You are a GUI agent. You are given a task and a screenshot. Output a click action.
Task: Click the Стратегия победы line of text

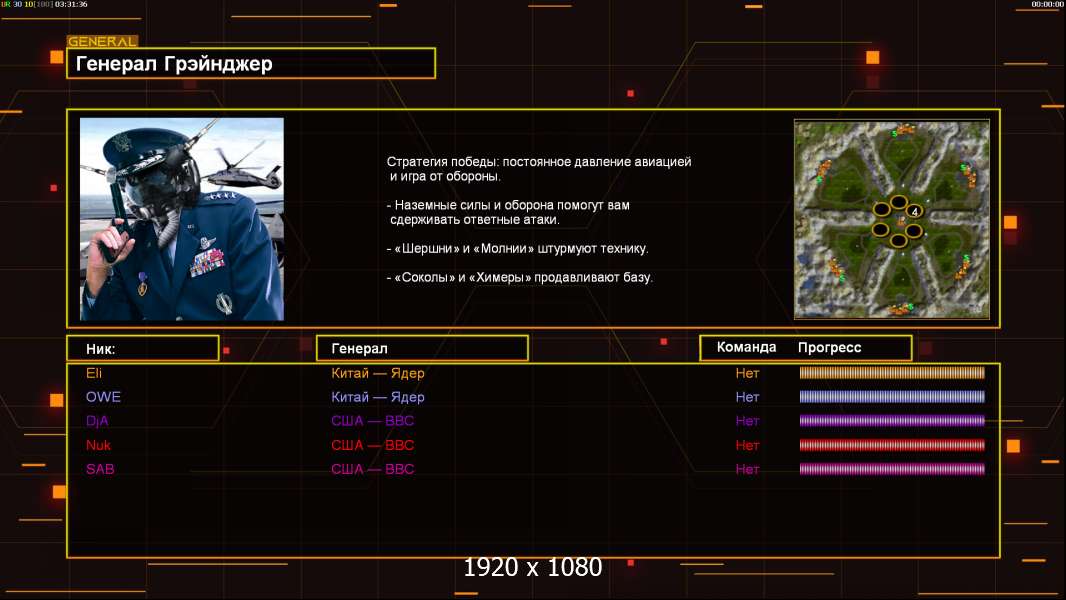click(539, 169)
